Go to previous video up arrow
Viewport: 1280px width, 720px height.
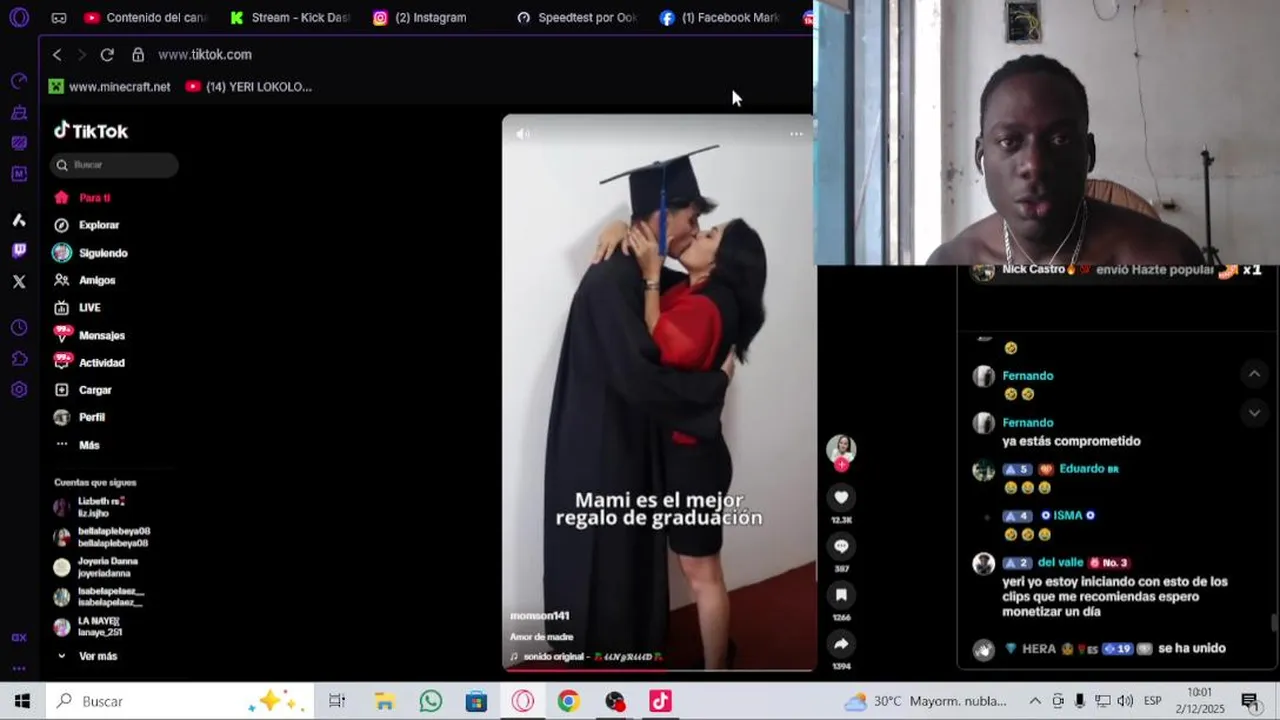point(1254,374)
